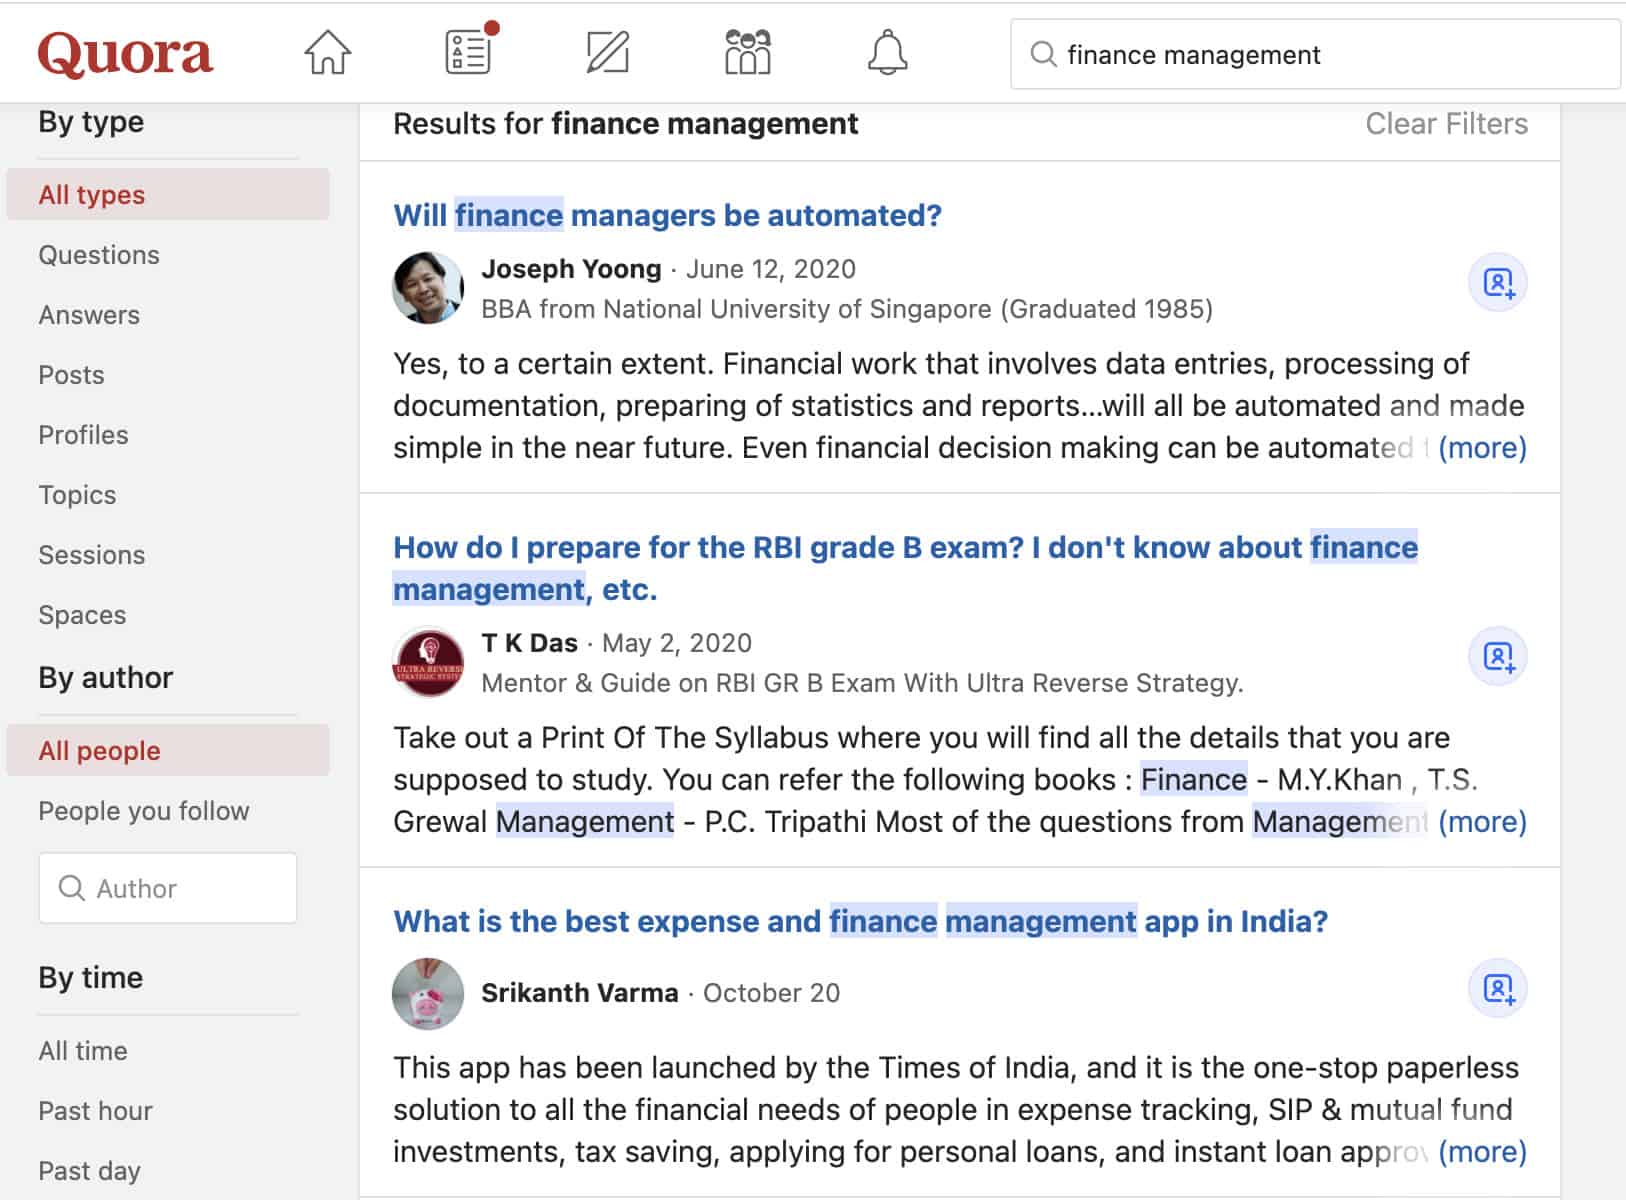Viewport: 1626px width, 1200px height.
Task: Filter results by Questions only
Action: (x=99, y=255)
